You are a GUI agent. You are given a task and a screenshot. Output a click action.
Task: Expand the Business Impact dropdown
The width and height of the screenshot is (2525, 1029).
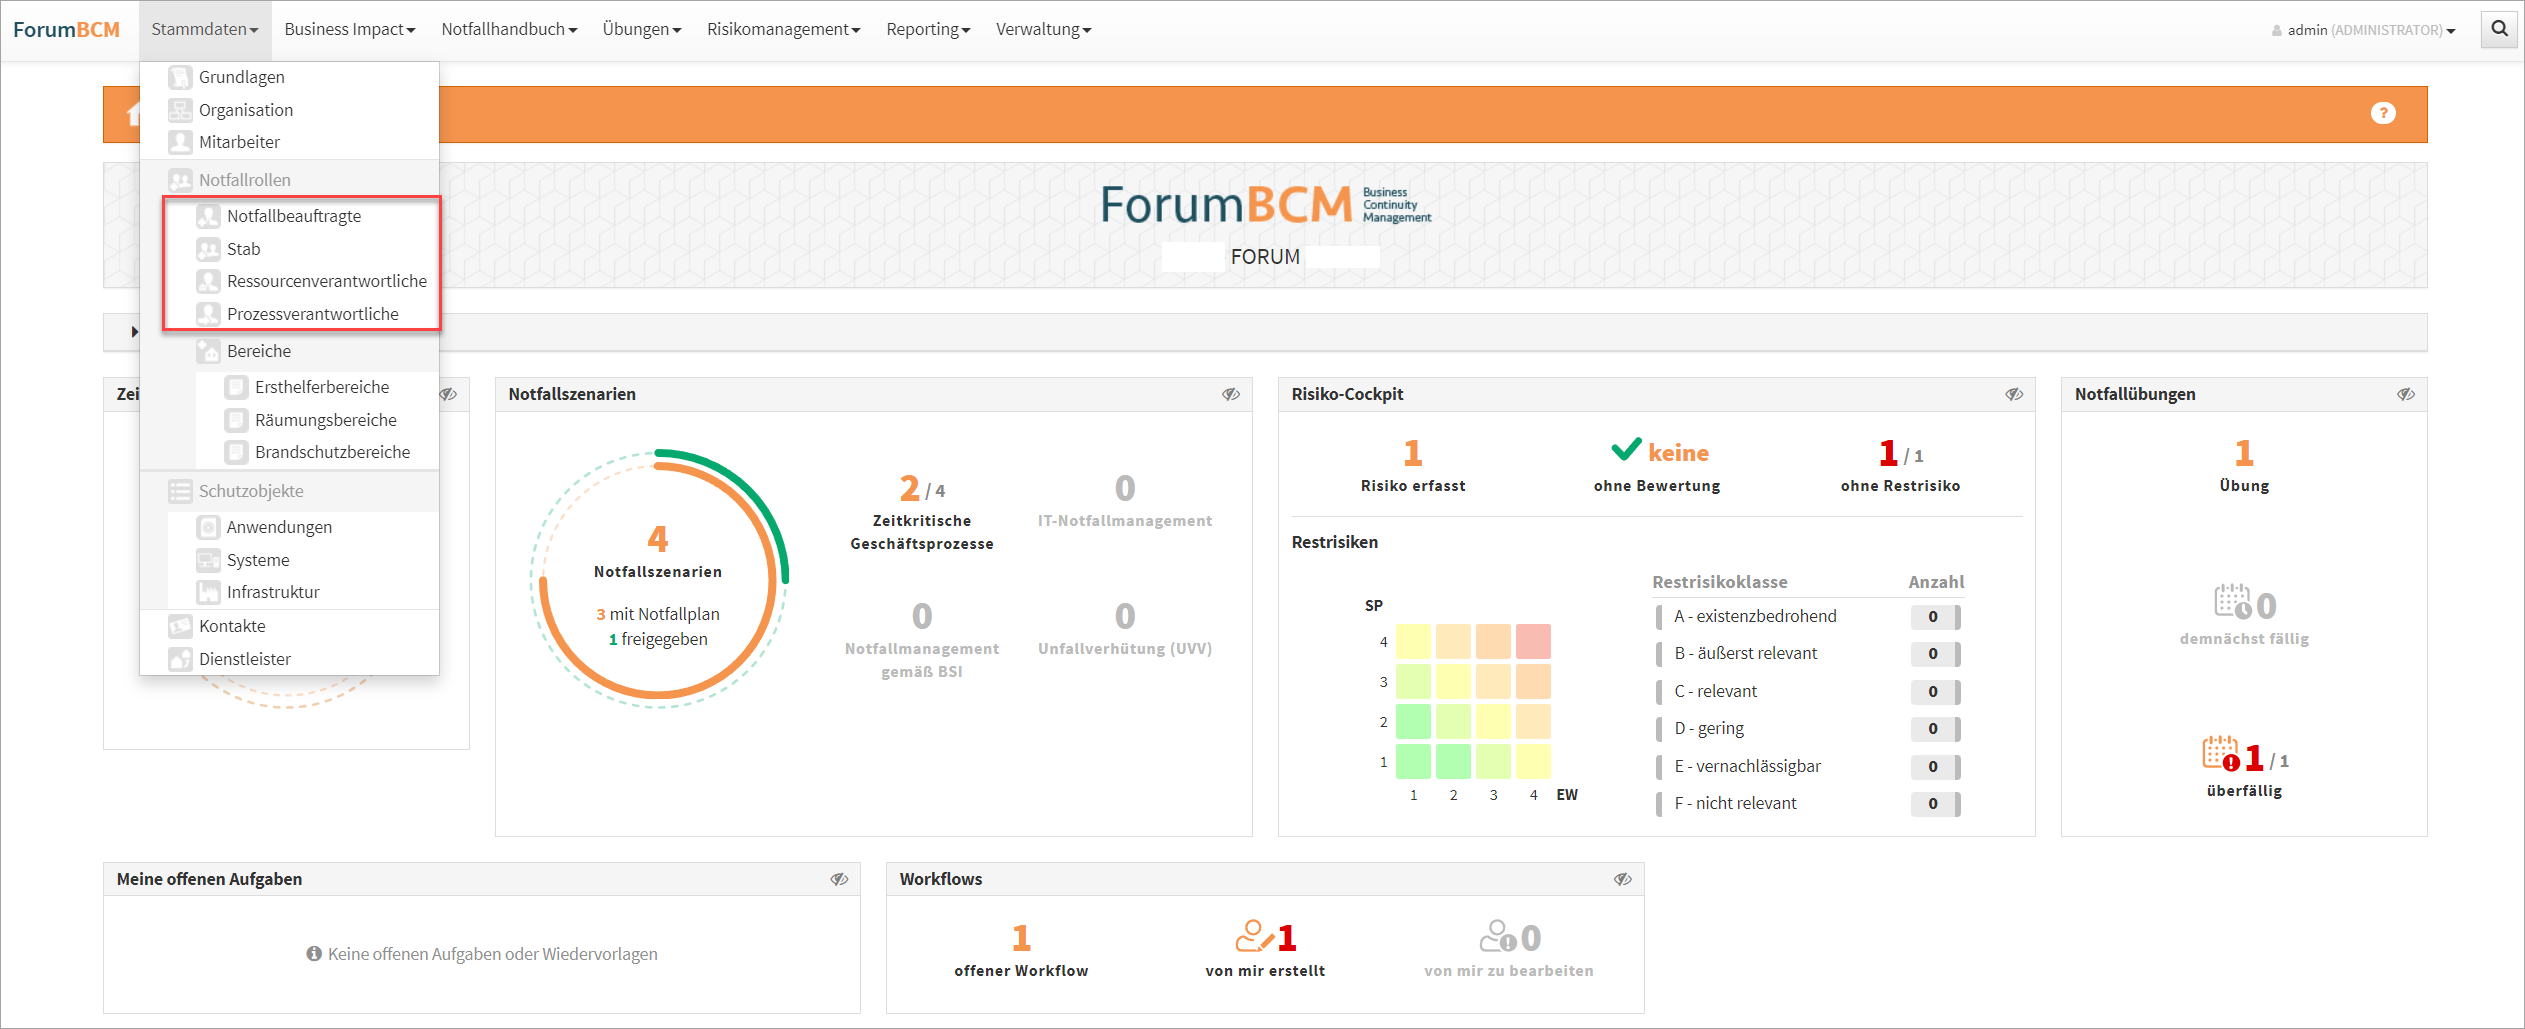[349, 29]
